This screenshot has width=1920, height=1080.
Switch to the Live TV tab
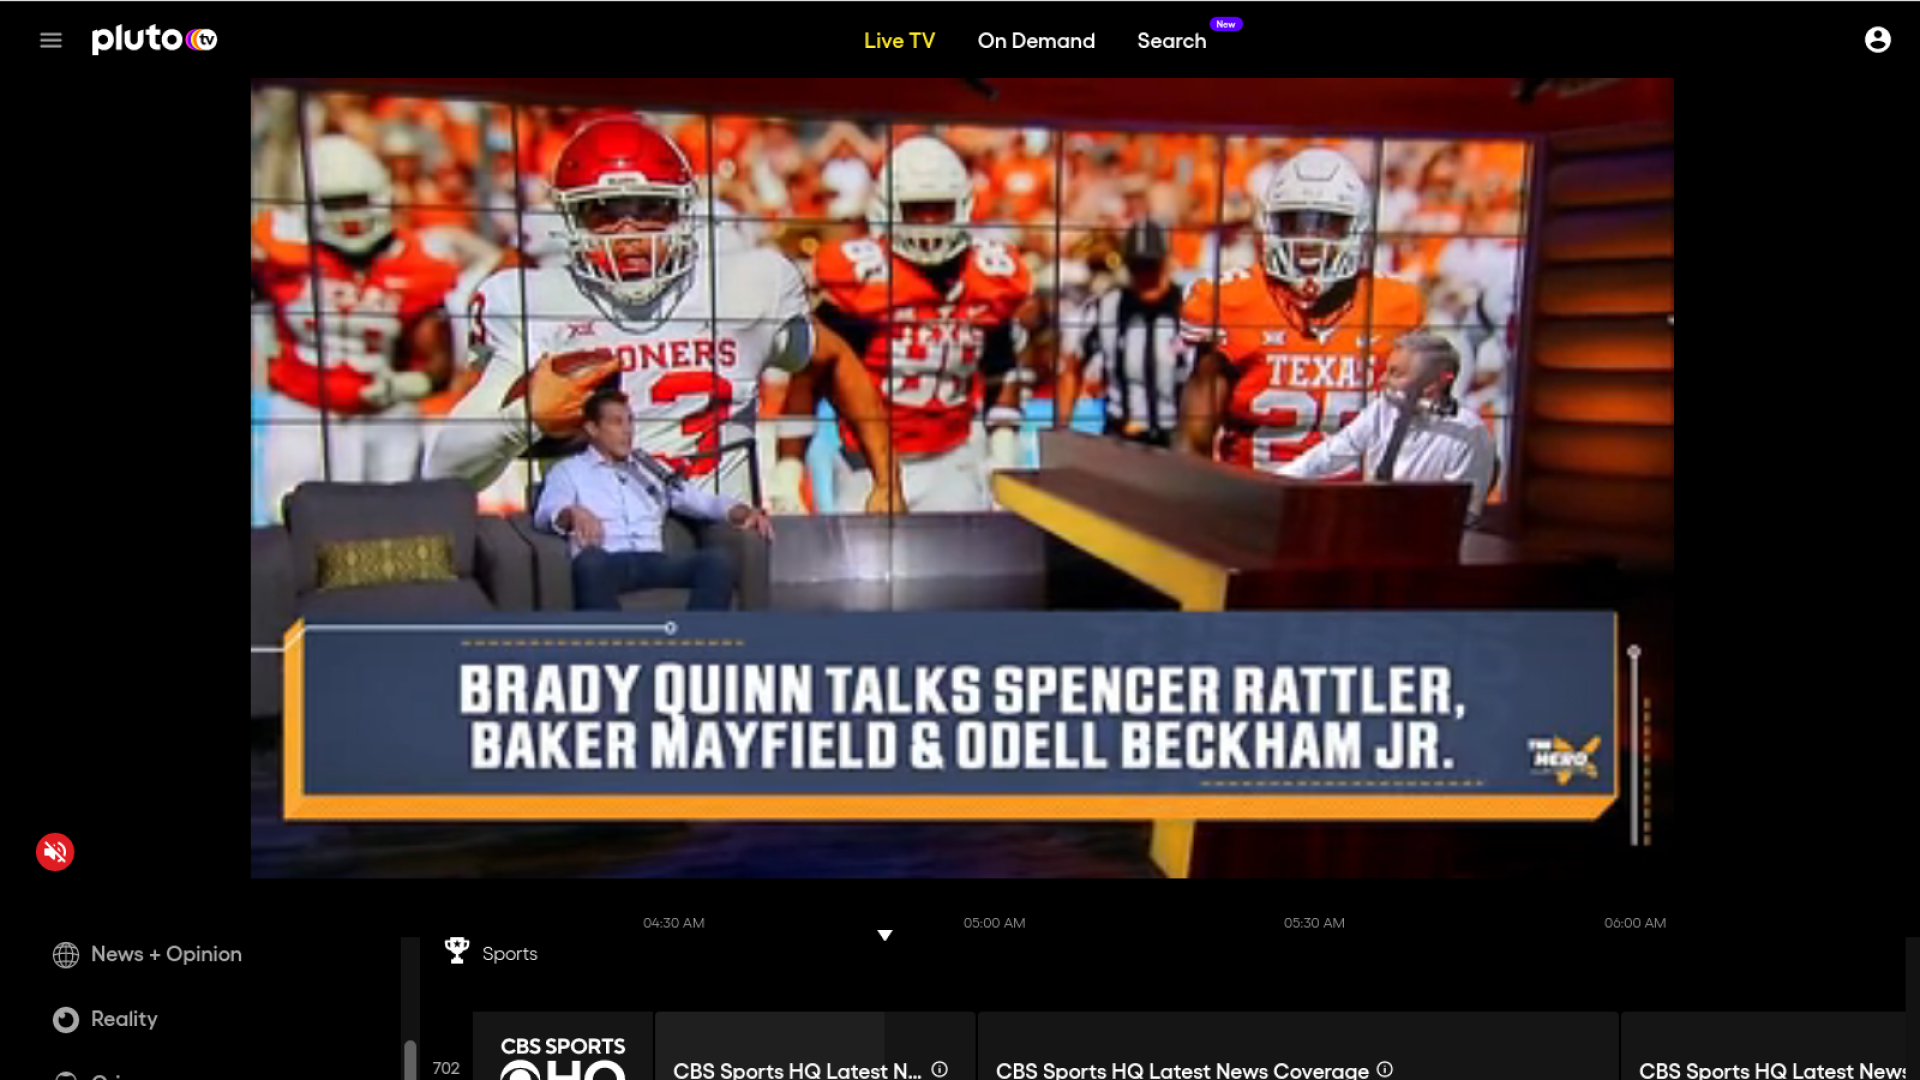click(899, 41)
